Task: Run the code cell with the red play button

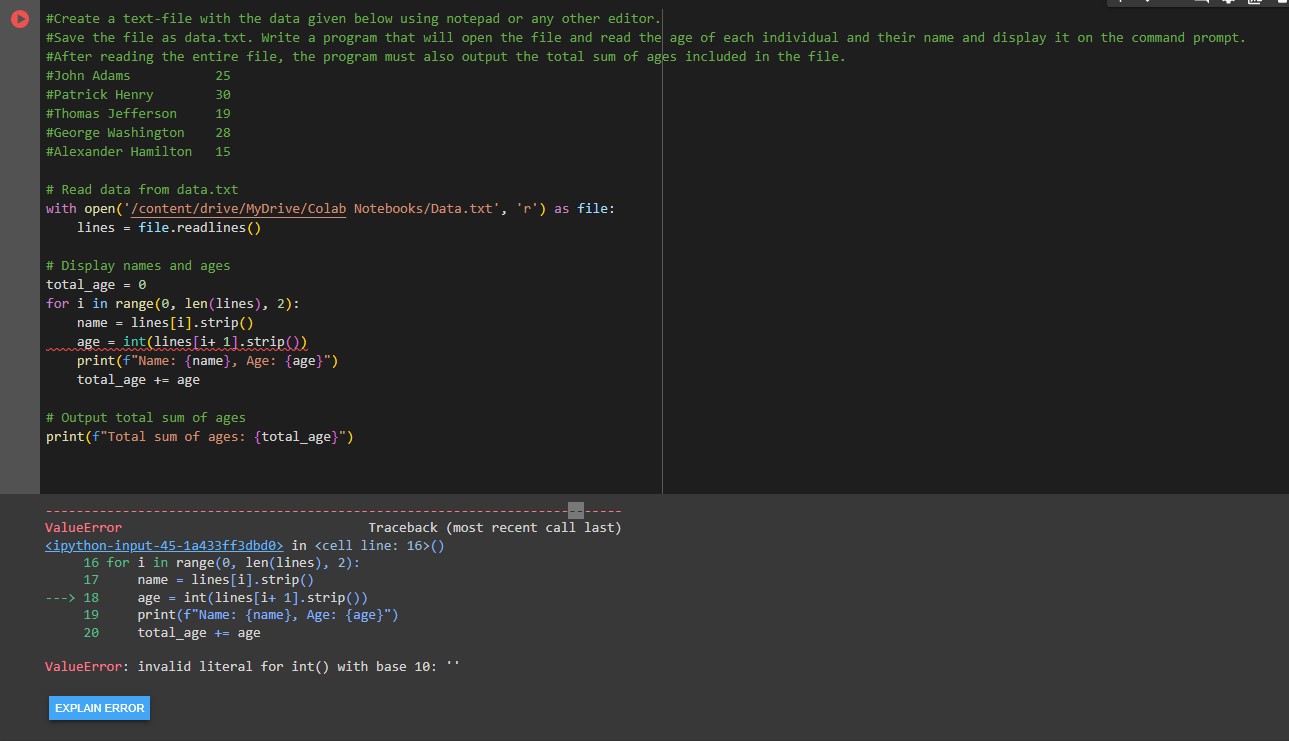Action: [20, 19]
